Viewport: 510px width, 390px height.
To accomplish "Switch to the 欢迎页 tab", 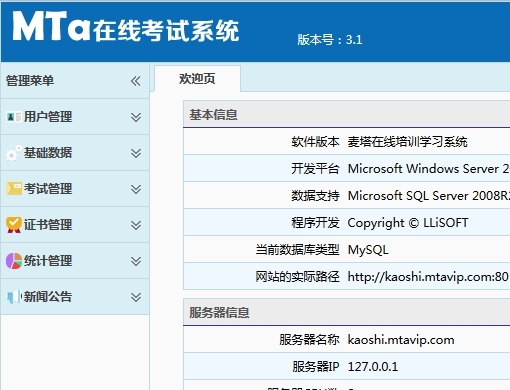I will pyautogui.click(x=197, y=79).
